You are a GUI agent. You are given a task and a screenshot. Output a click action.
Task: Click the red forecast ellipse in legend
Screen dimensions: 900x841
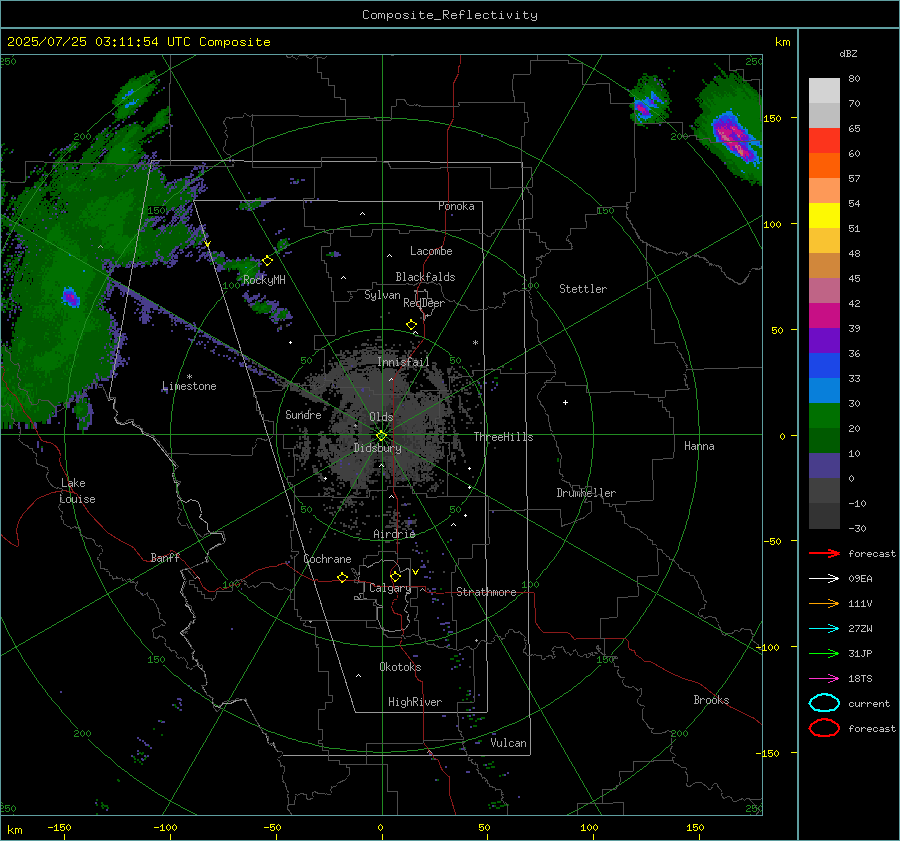(824, 728)
